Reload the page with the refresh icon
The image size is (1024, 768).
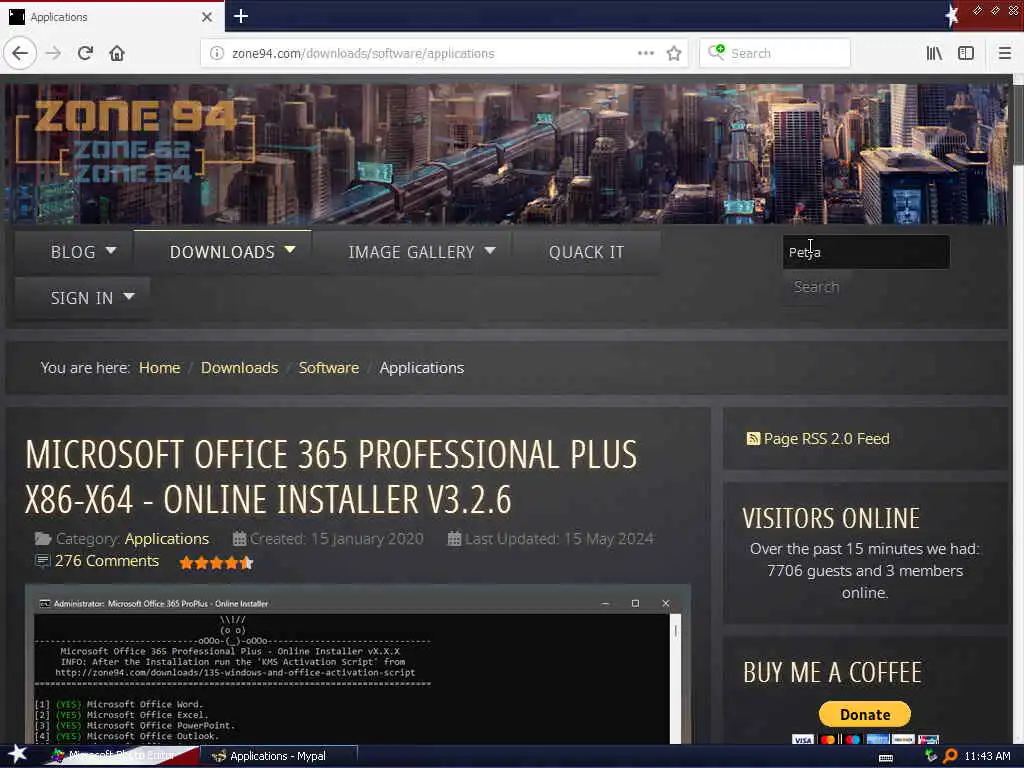85,53
